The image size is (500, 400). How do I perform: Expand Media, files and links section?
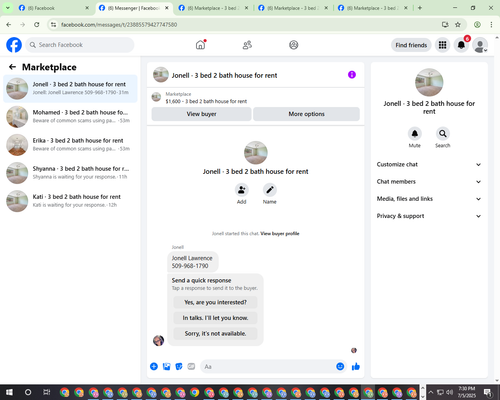click(x=429, y=199)
